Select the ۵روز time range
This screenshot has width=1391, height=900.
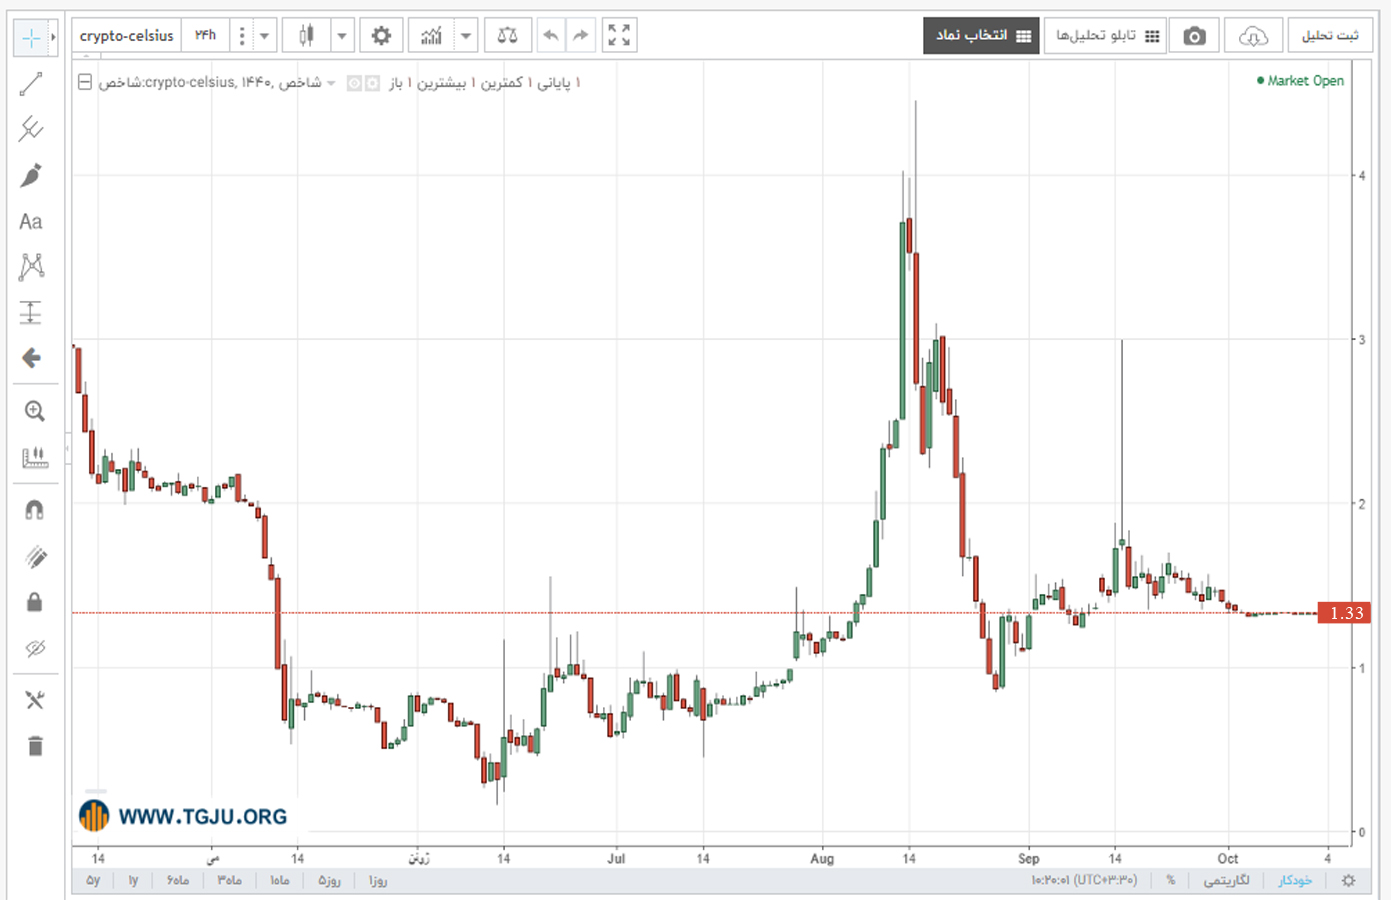click(330, 881)
